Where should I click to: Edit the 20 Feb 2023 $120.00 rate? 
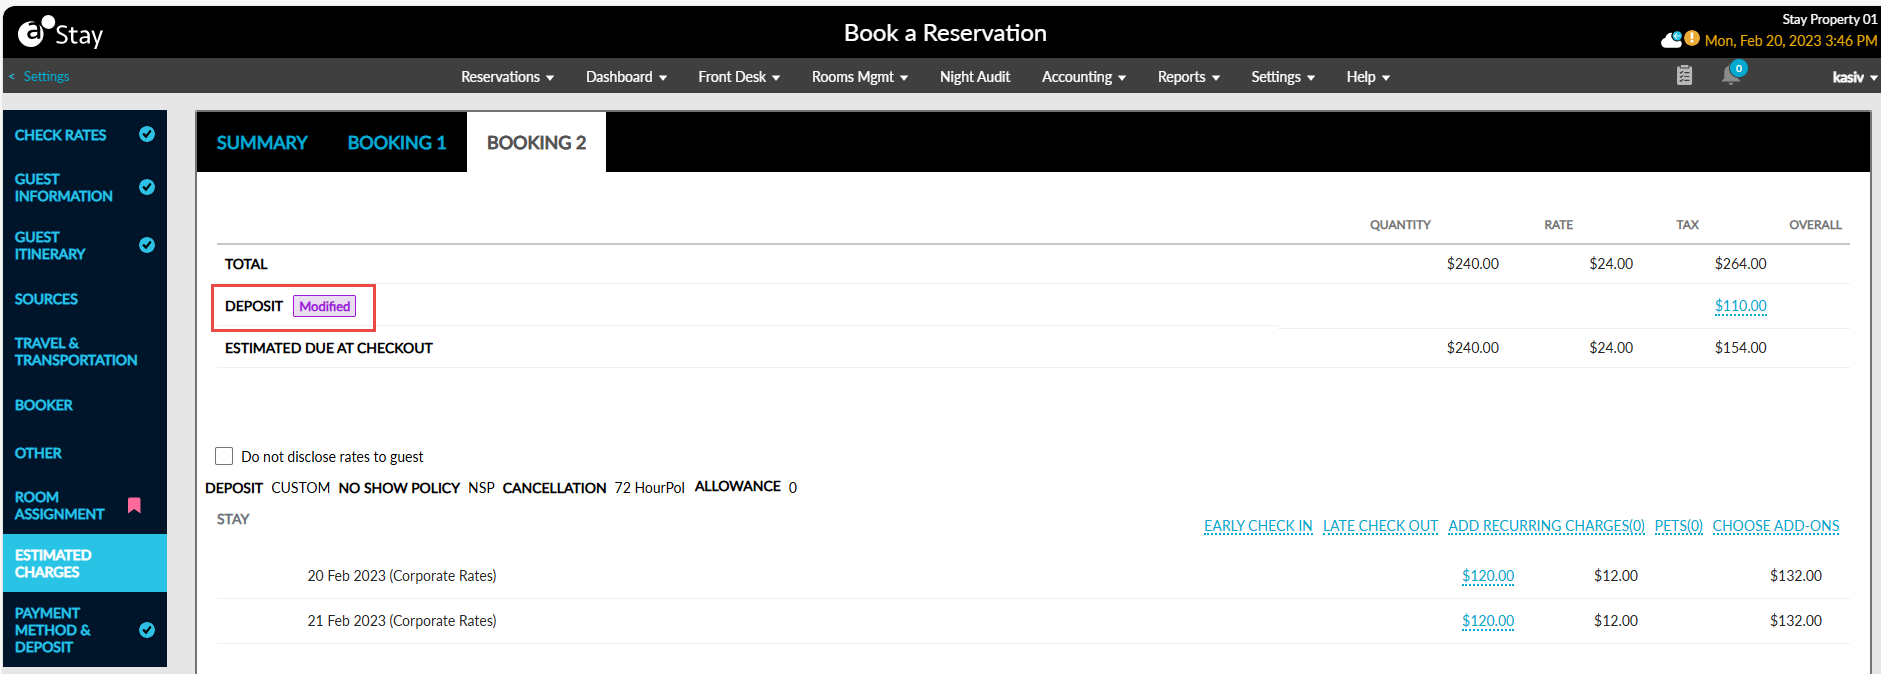pyautogui.click(x=1487, y=576)
